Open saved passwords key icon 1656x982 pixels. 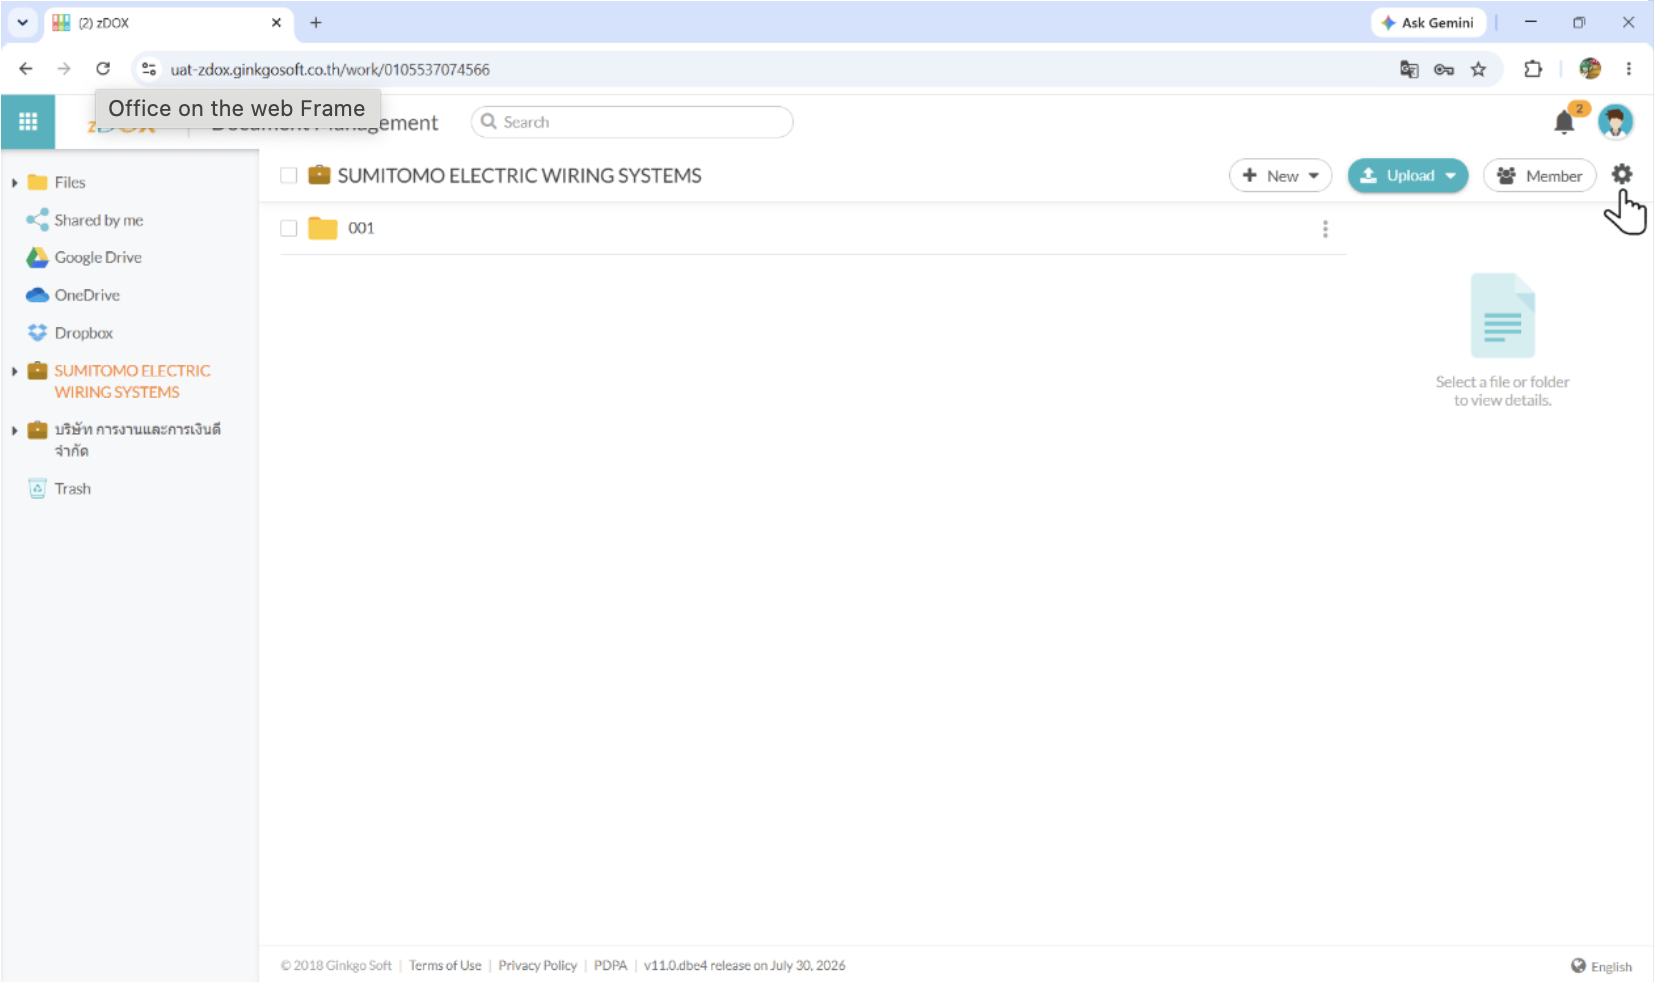1444,69
